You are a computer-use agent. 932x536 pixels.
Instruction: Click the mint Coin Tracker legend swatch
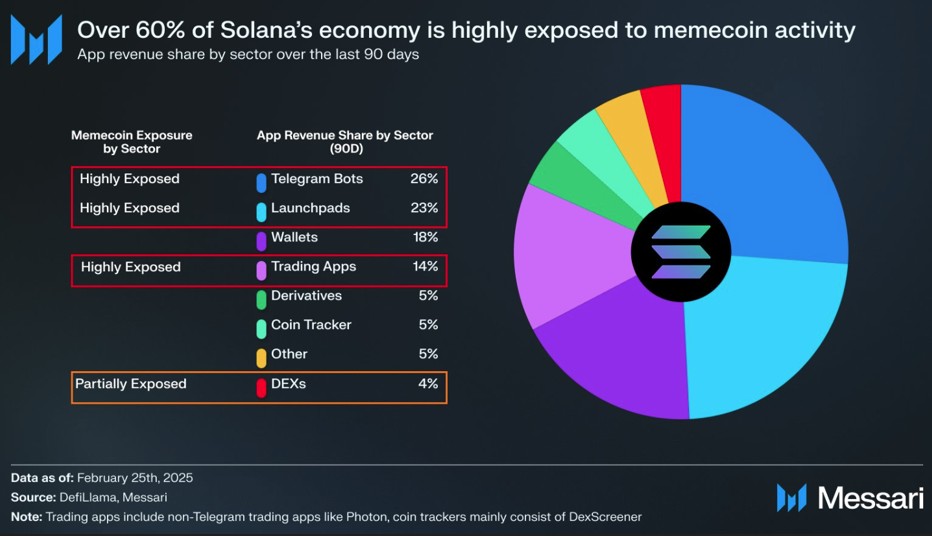pos(261,327)
